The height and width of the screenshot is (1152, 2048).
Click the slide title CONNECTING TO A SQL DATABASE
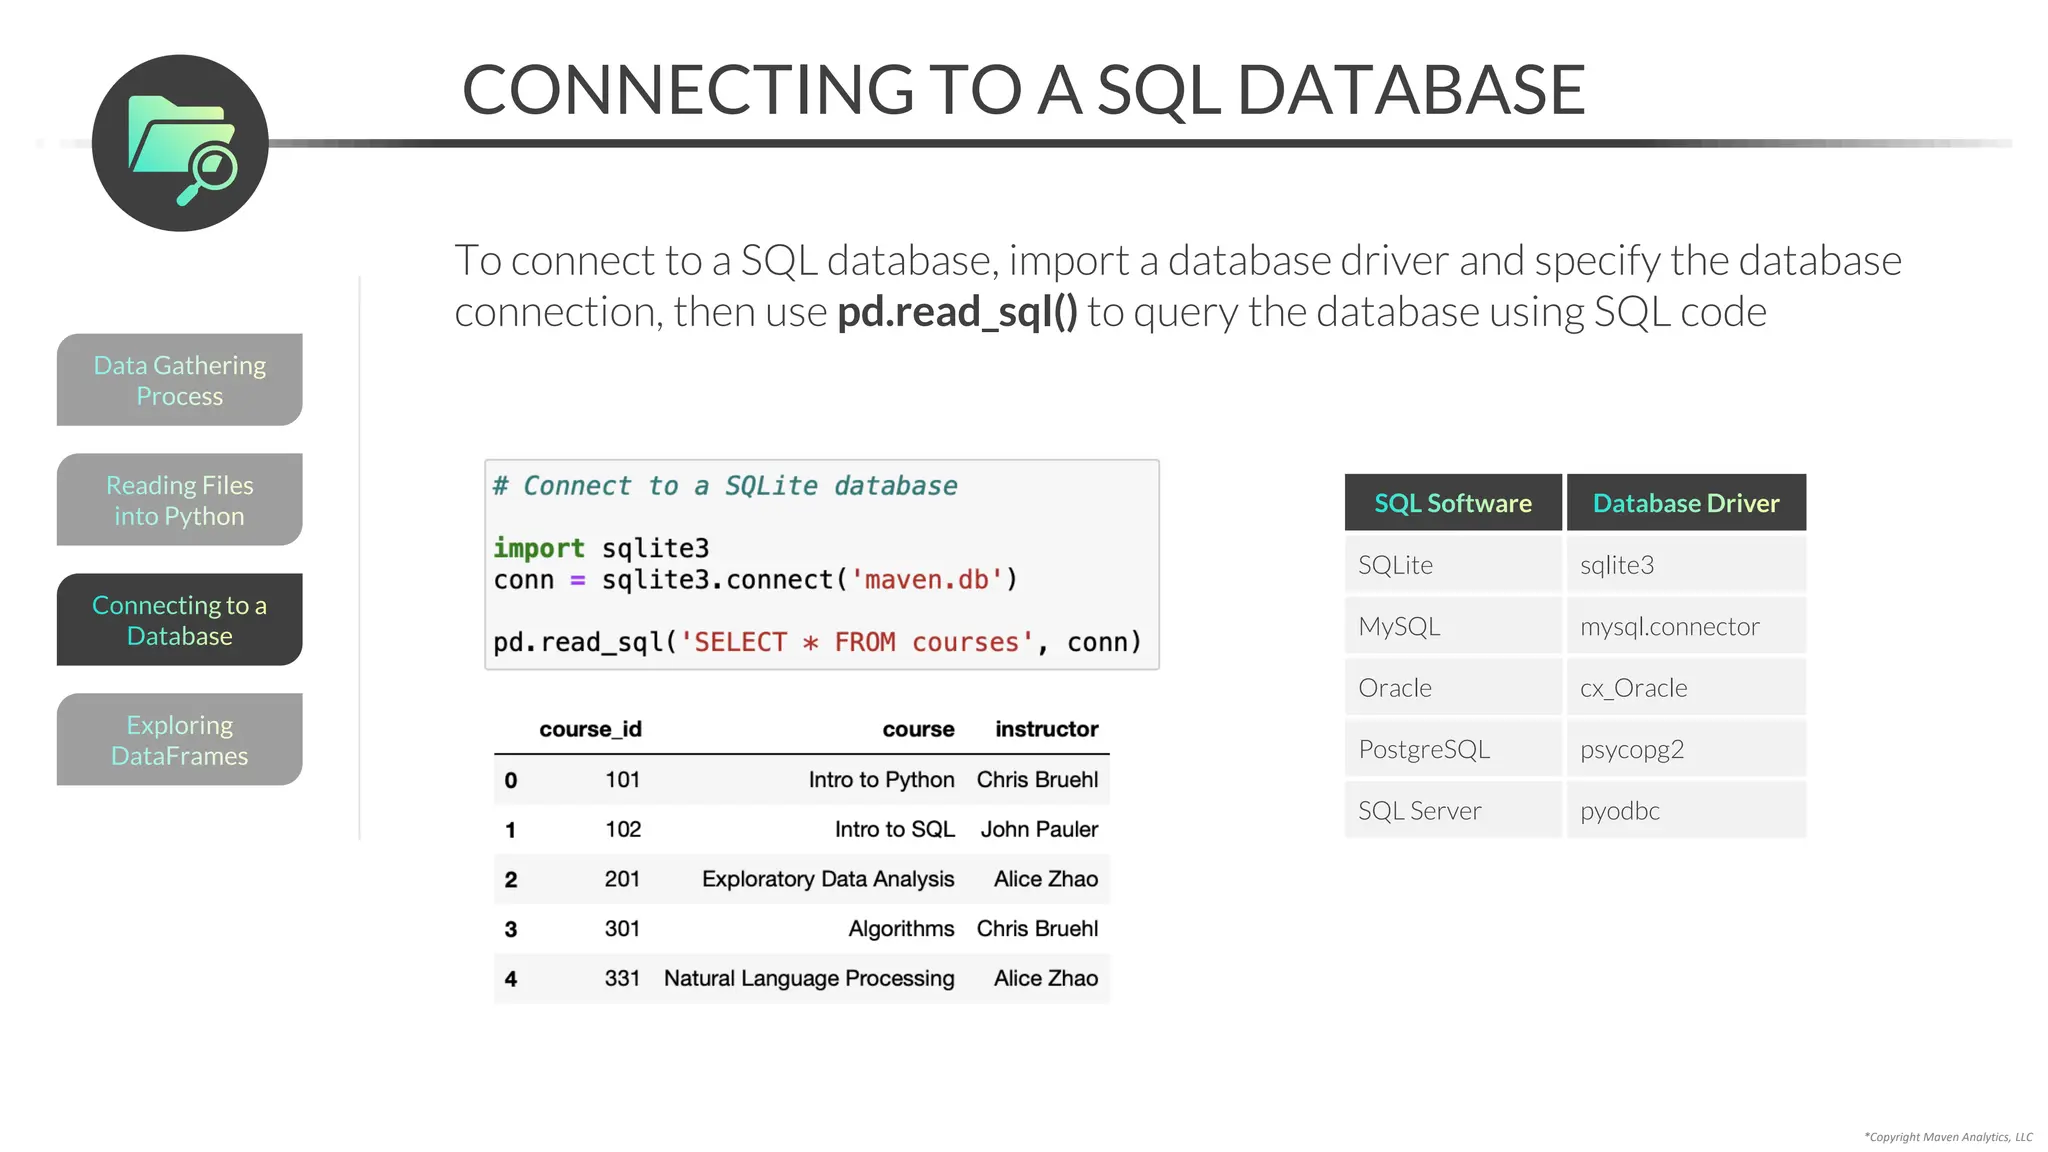click(1023, 90)
